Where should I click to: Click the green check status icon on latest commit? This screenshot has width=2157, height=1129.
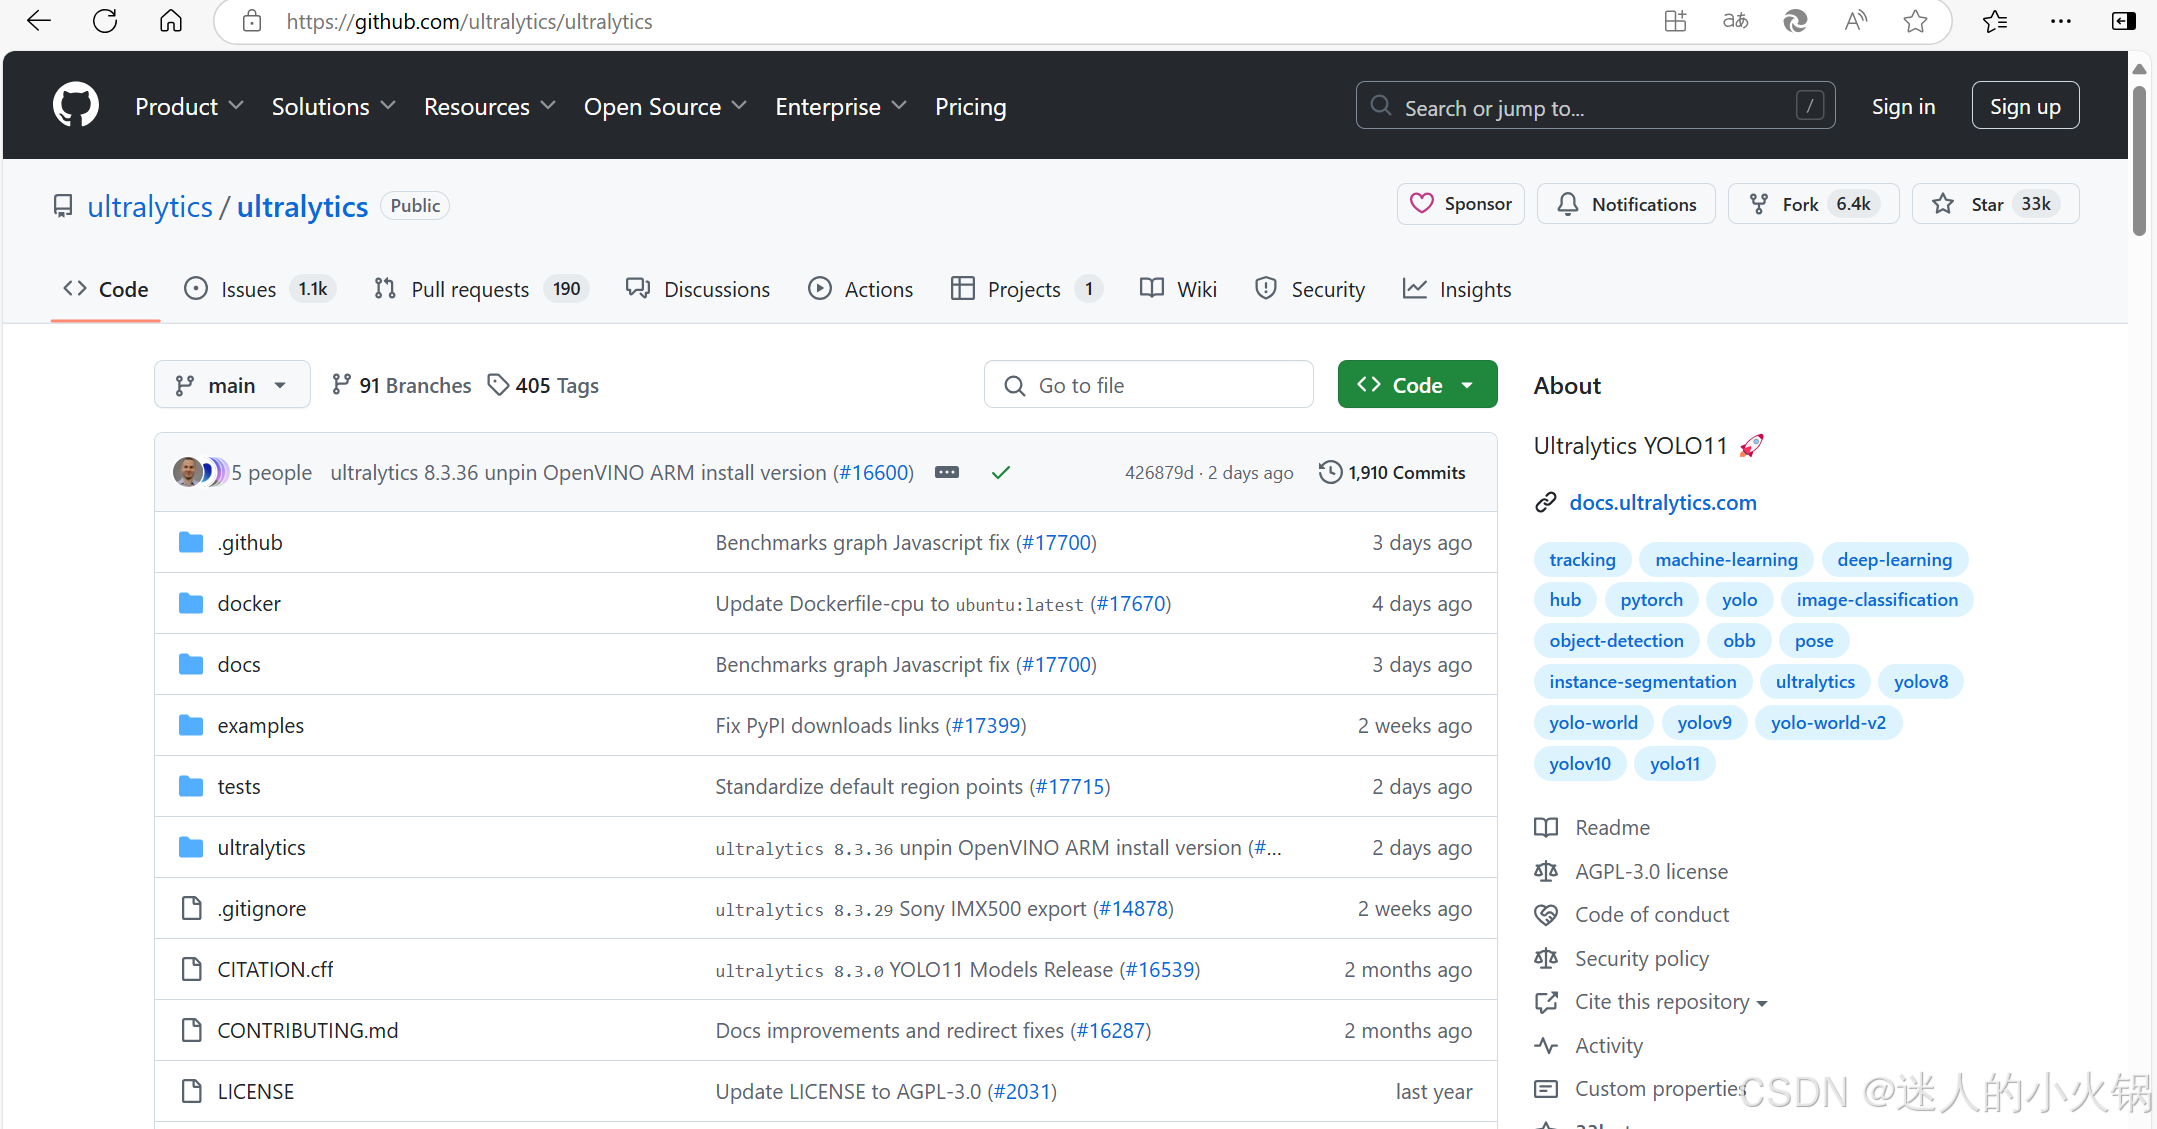tap(1000, 472)
